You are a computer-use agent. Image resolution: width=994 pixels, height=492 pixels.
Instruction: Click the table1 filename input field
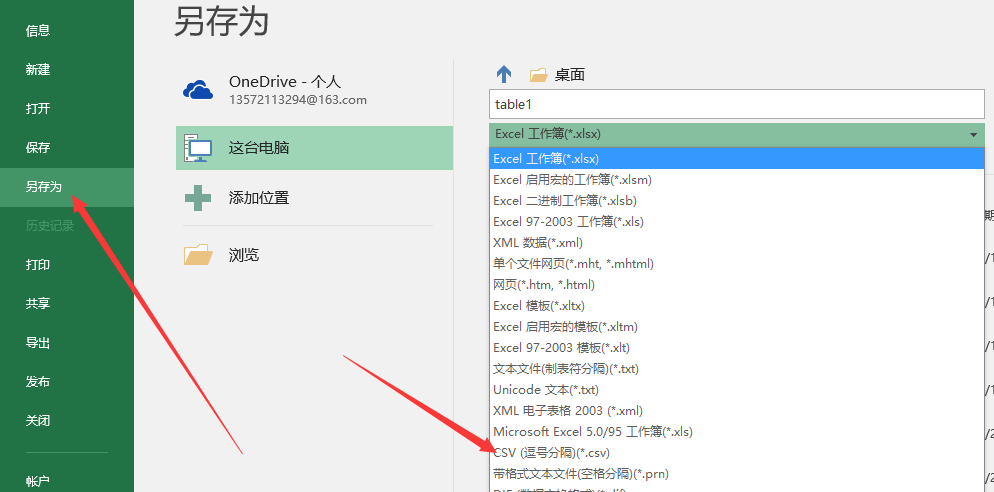736,104
